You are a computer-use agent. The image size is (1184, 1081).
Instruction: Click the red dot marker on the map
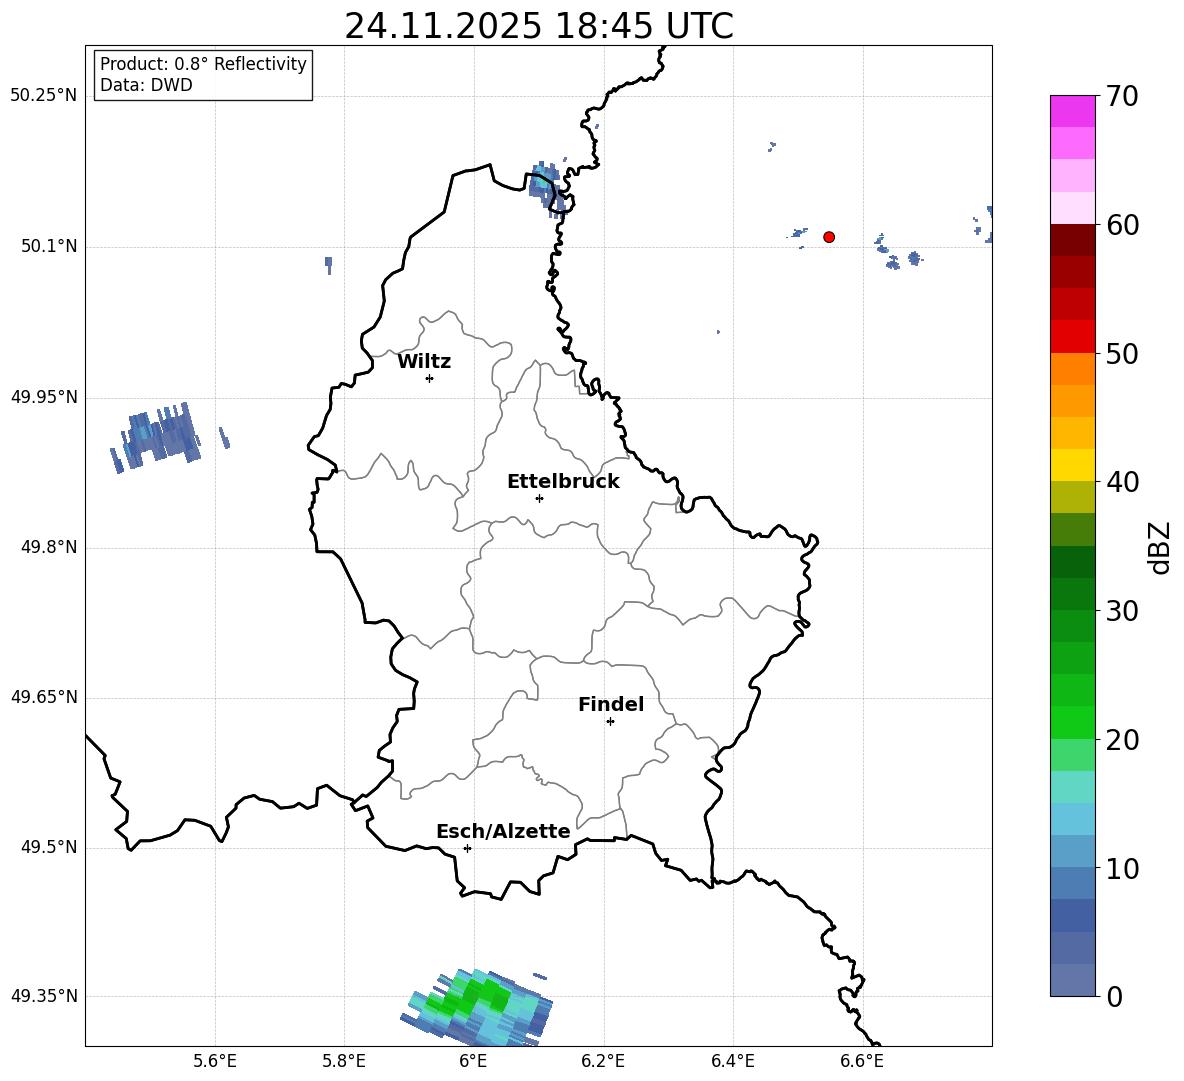pyautogui.click(x=829, y=237)
